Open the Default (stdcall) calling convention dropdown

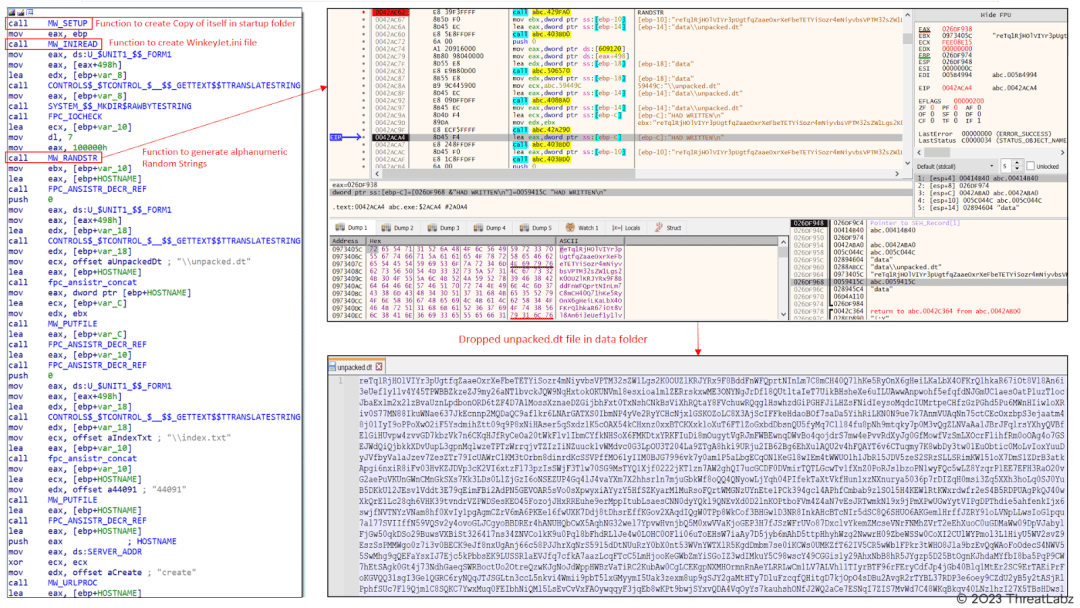click(x=992, y=166)
